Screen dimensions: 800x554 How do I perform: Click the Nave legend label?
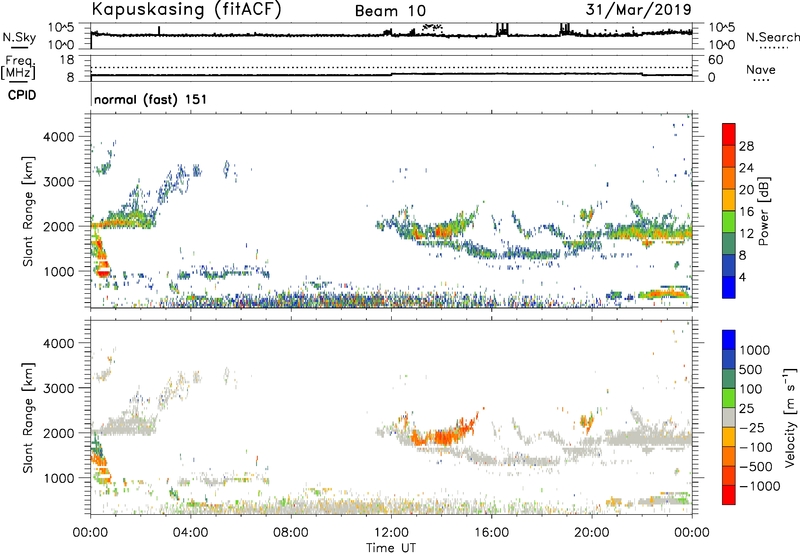click(761, 69)
